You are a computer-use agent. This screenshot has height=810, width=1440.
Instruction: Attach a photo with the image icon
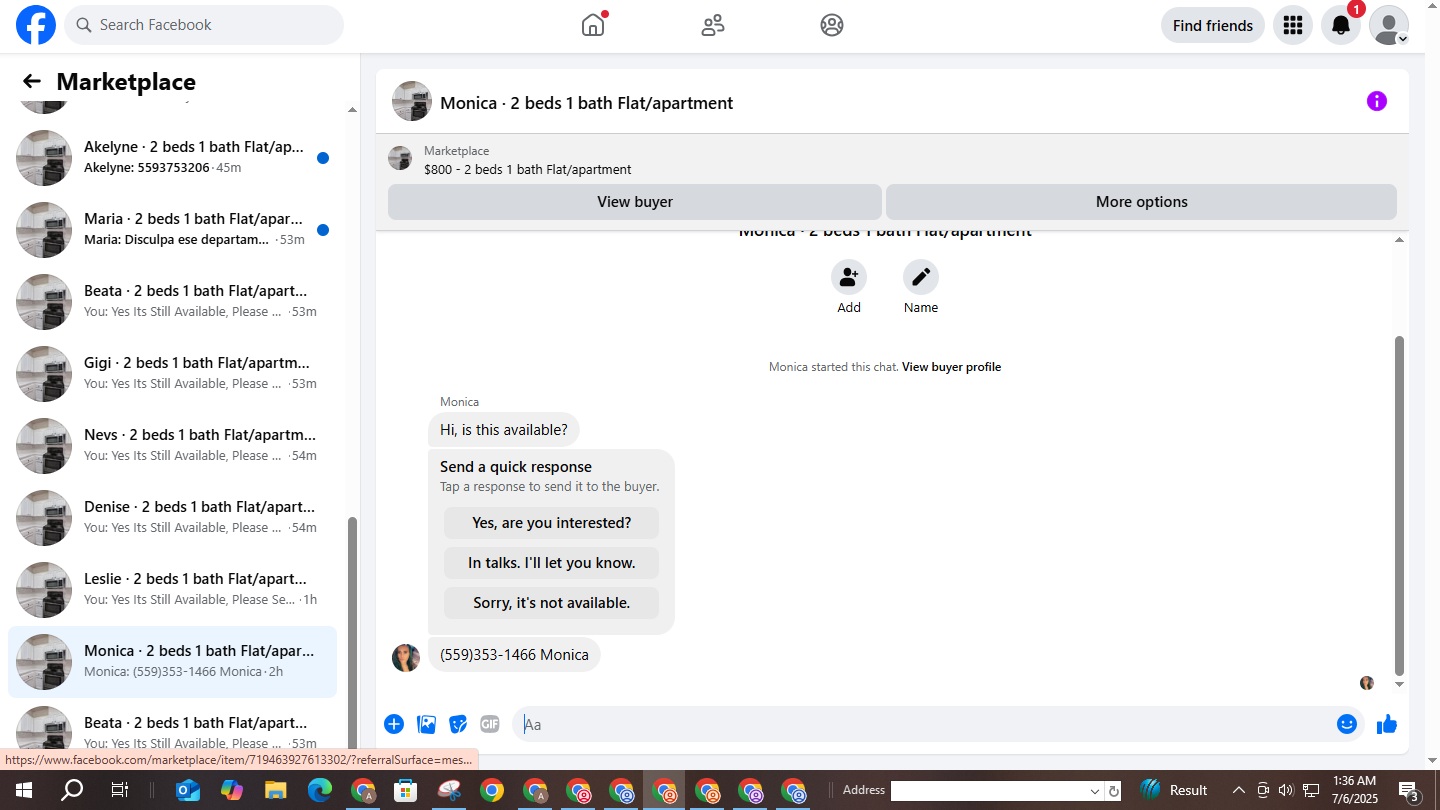427,724
